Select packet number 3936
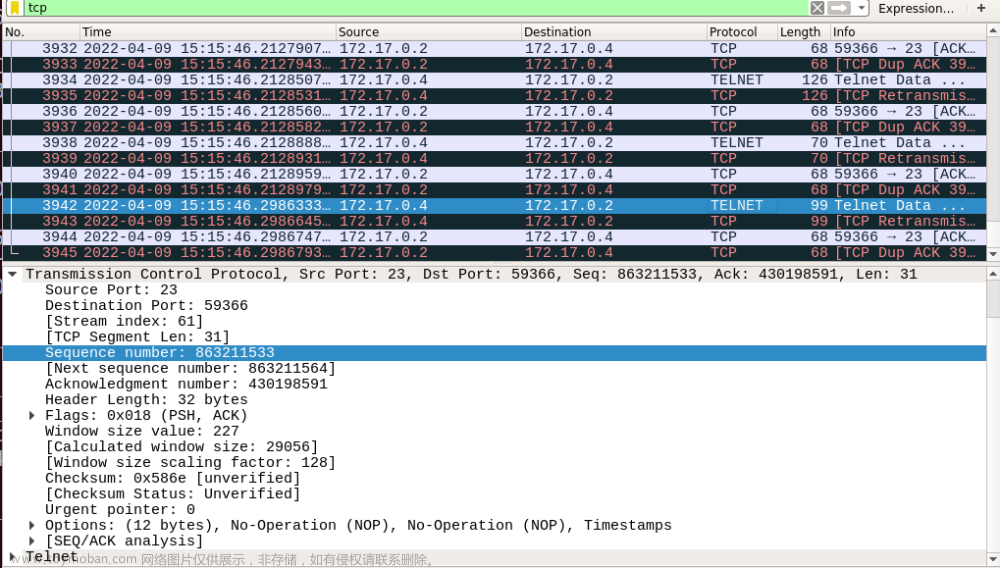 click(494, 111)
